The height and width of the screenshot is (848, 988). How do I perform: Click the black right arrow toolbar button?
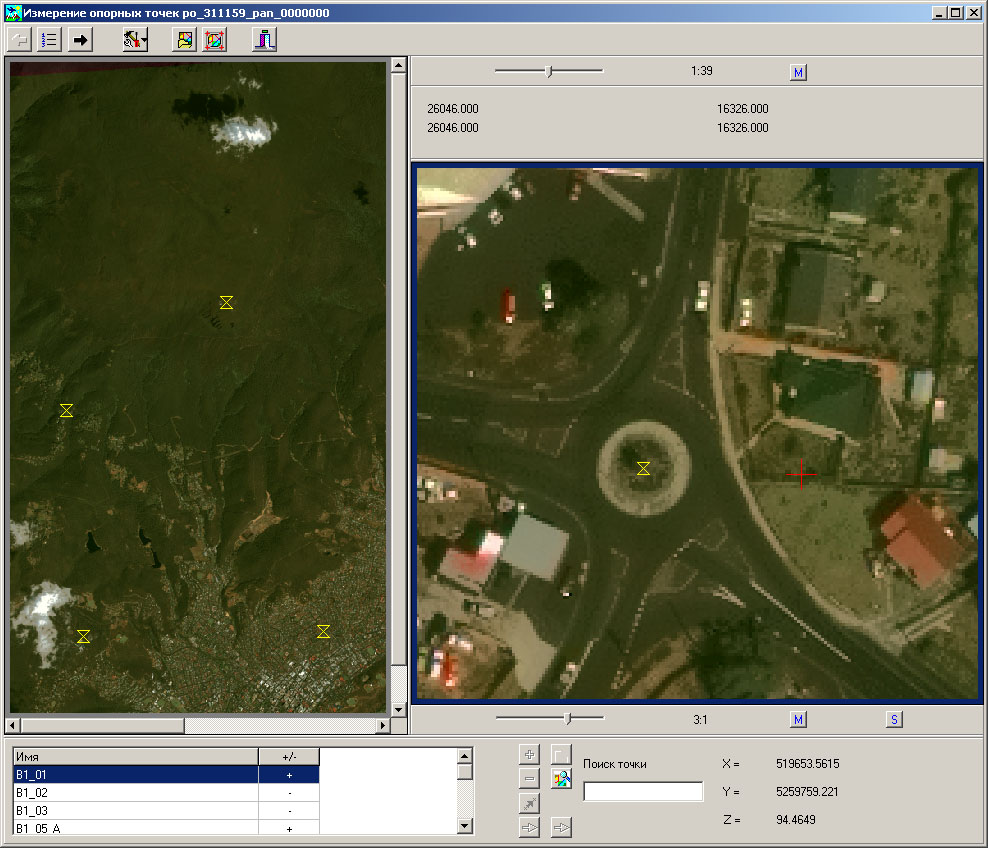[x=81, y=40]
